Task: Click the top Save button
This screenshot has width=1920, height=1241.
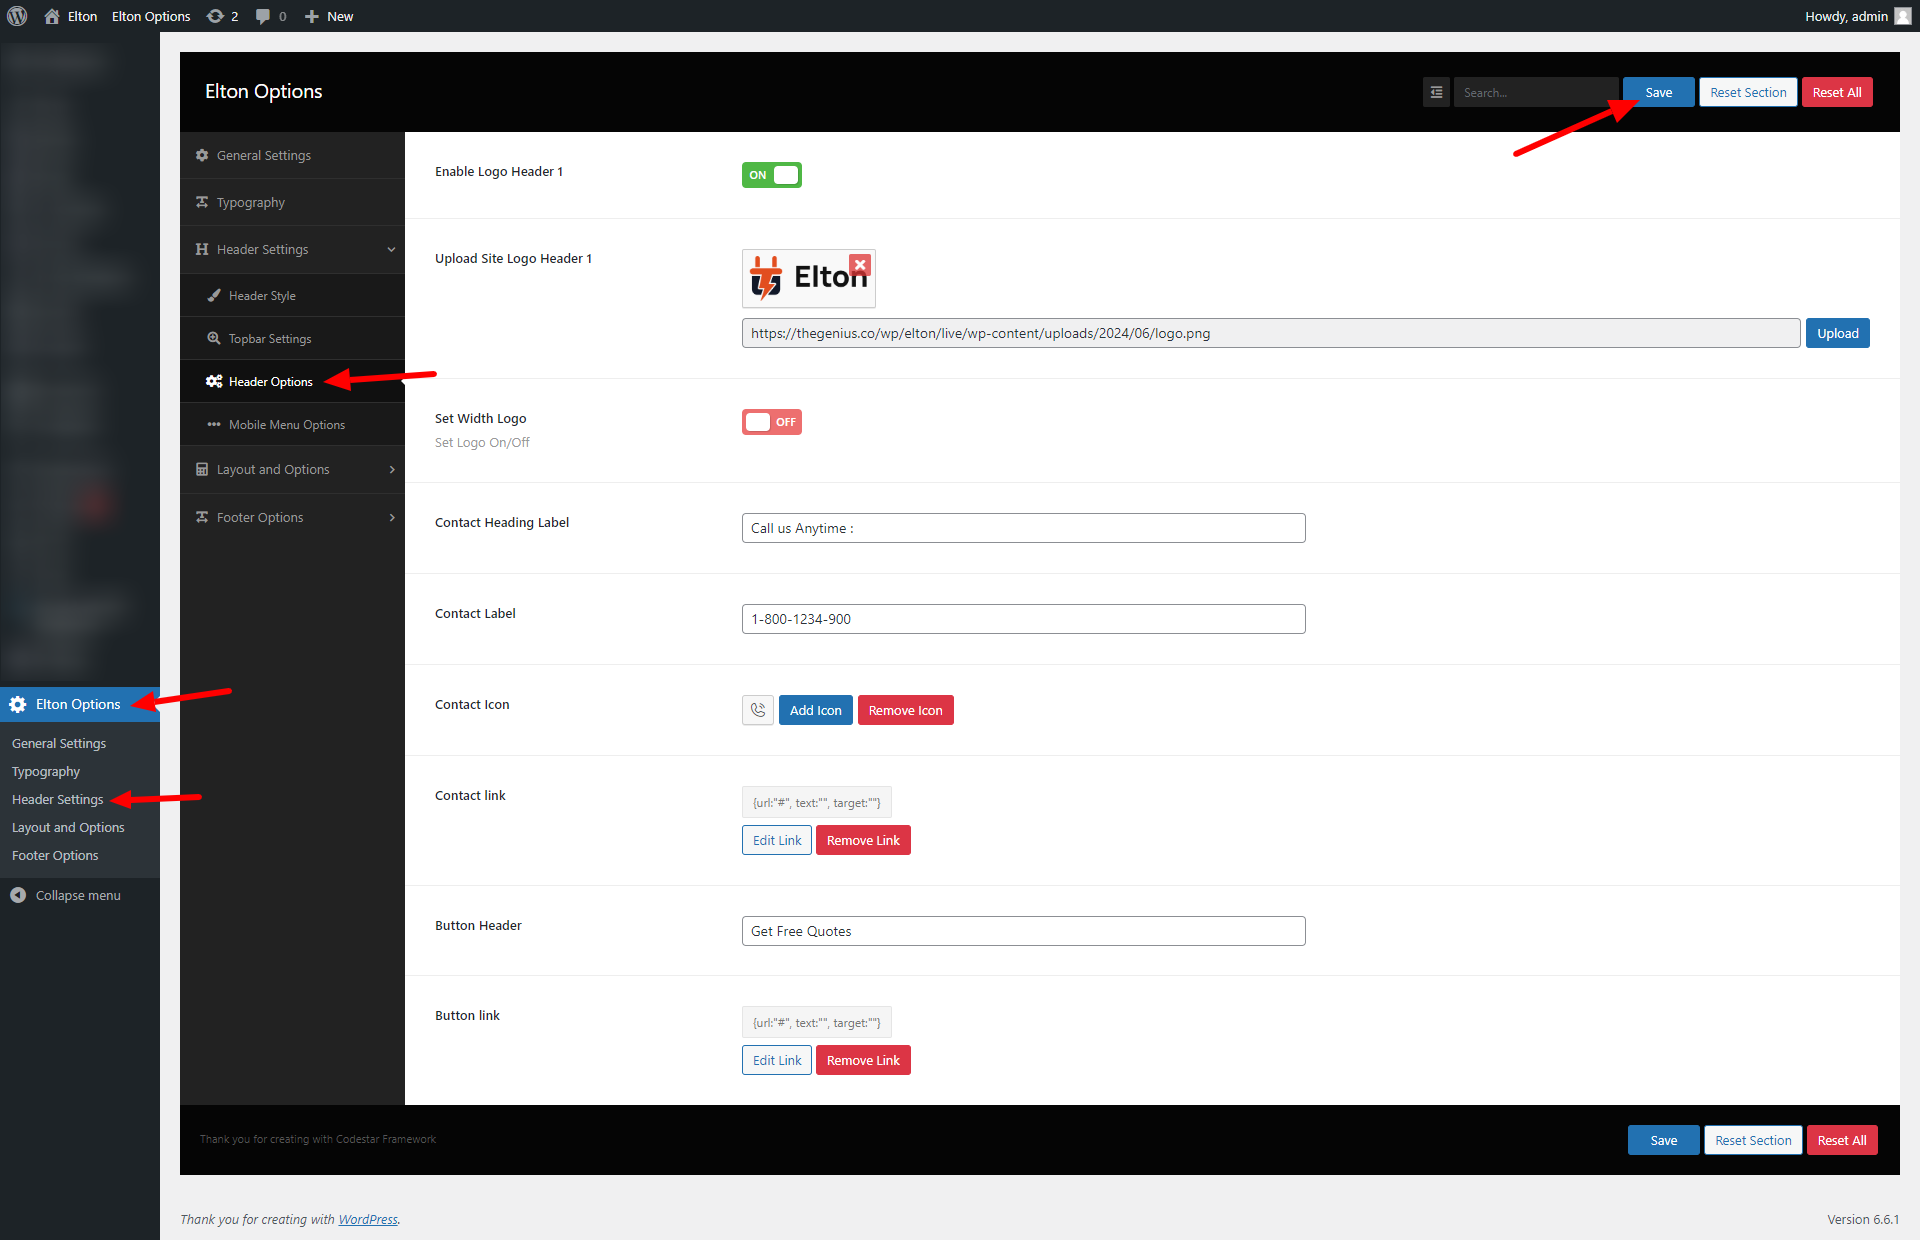Action: point(1658,92)
